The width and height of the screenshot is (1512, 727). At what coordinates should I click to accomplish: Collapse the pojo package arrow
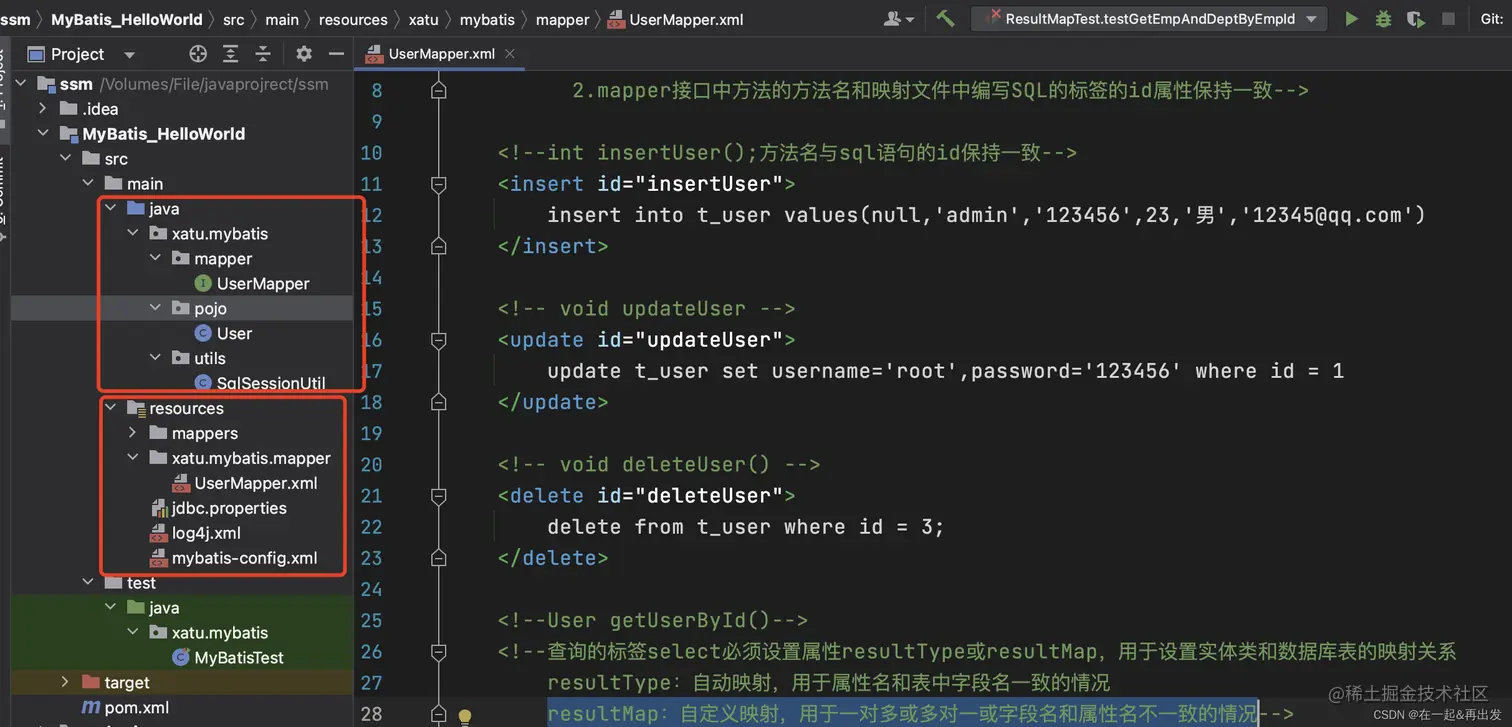[155, 308]
